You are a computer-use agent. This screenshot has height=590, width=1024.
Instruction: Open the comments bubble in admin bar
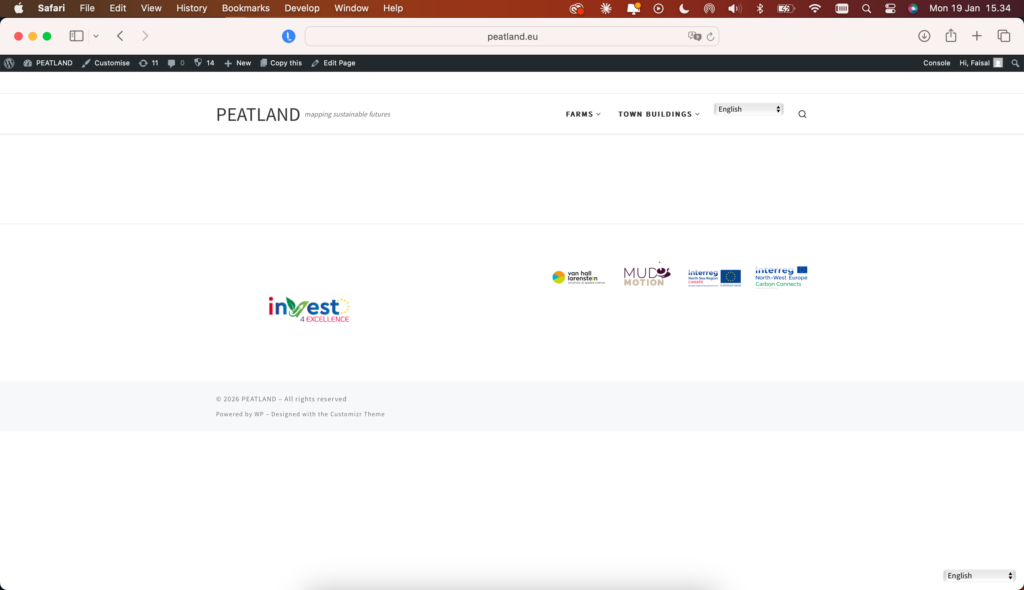tap(175, 63)
